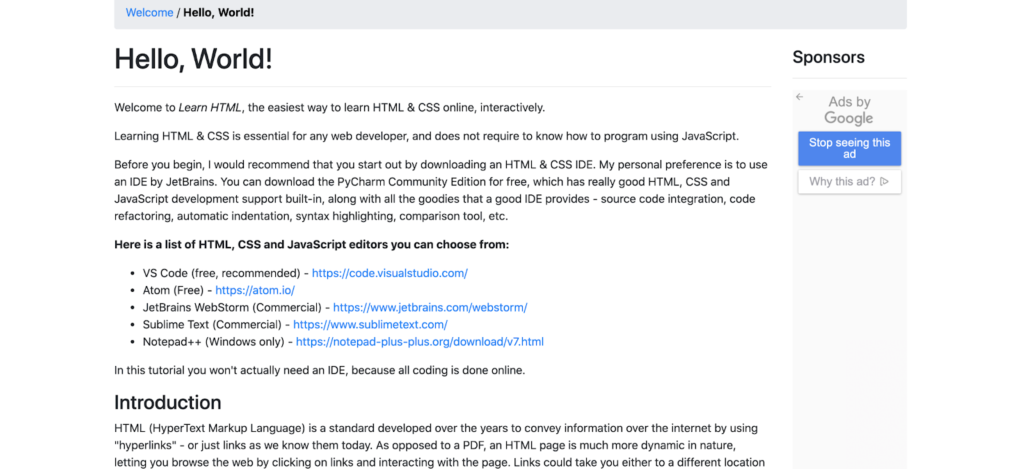Viewport: 1024px width, 469px height.
Task: Open the Welcome breadcrumb link
Action: click(x=149, y=13)
